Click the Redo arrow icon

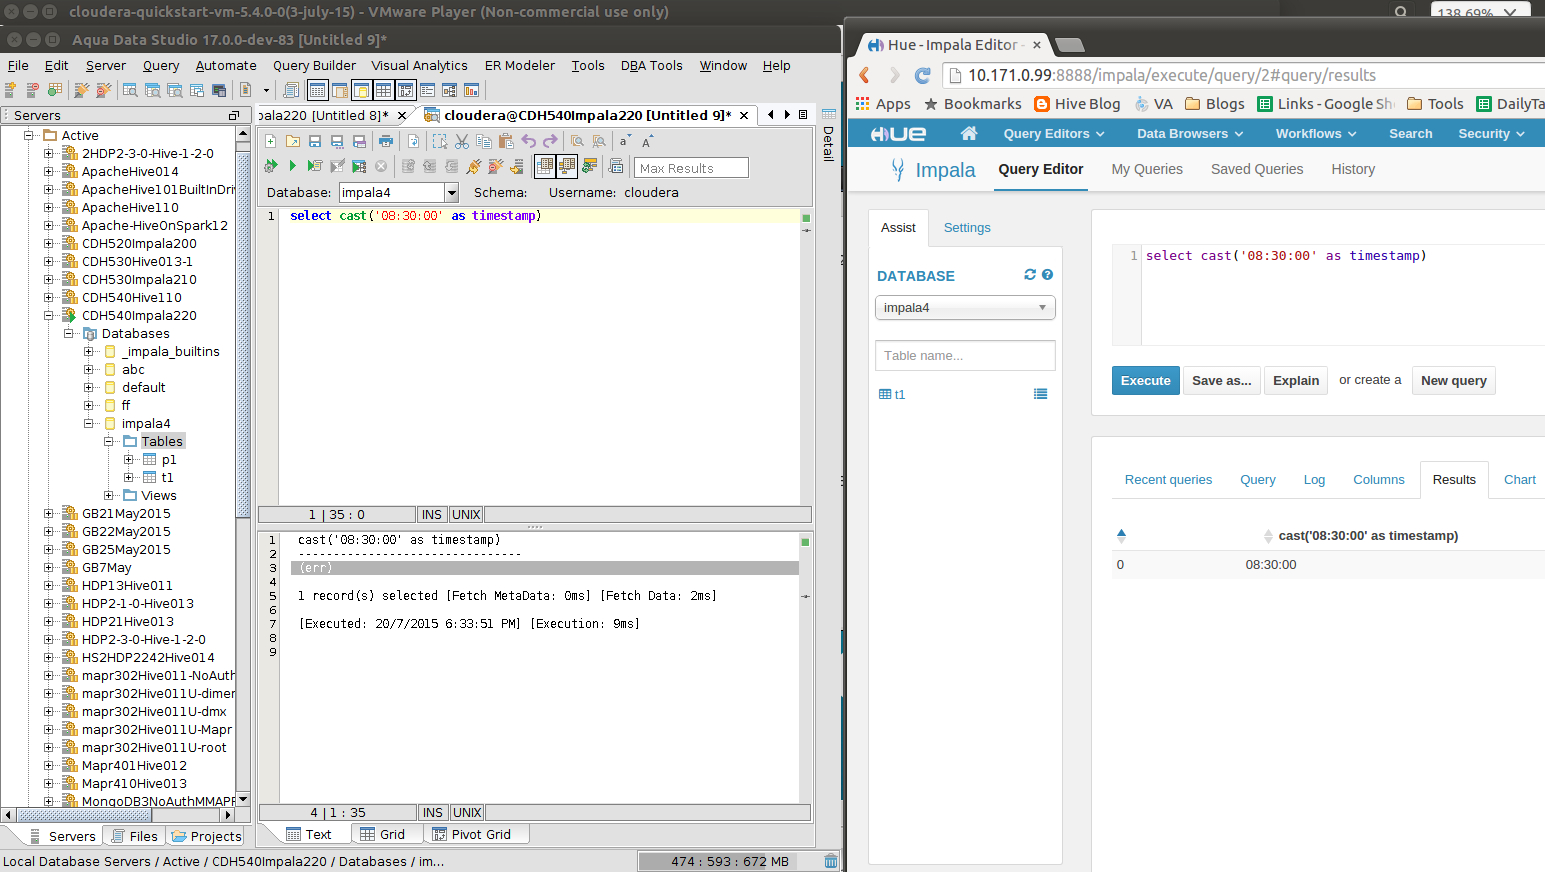tap(550, 141)
